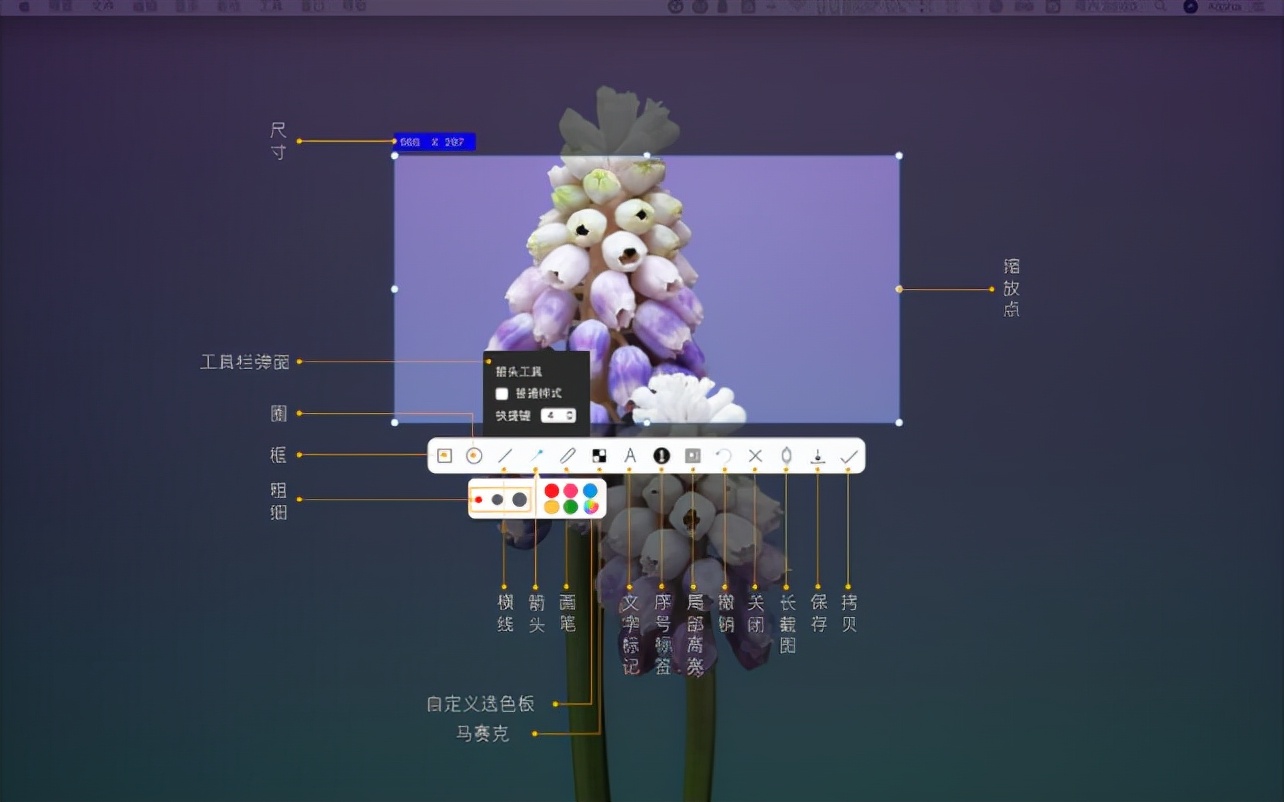Image resolution: width=1284 pixels, height=802 pixels.
Task: Confirm and copy screenshot with checkmark button
Action: (848, 455)
